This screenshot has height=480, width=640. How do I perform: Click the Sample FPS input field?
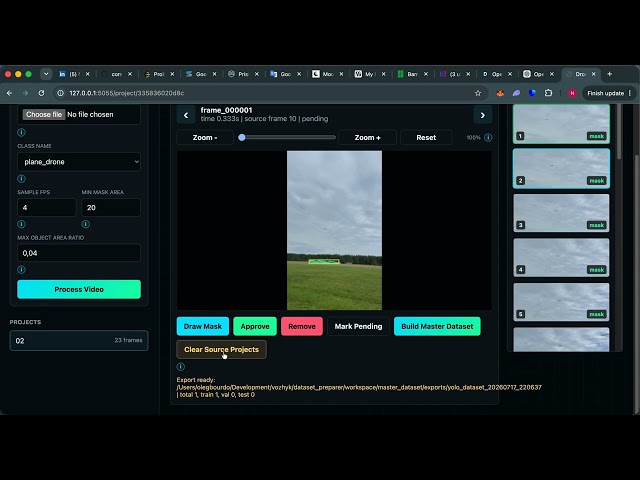click(x=47, y=208)
